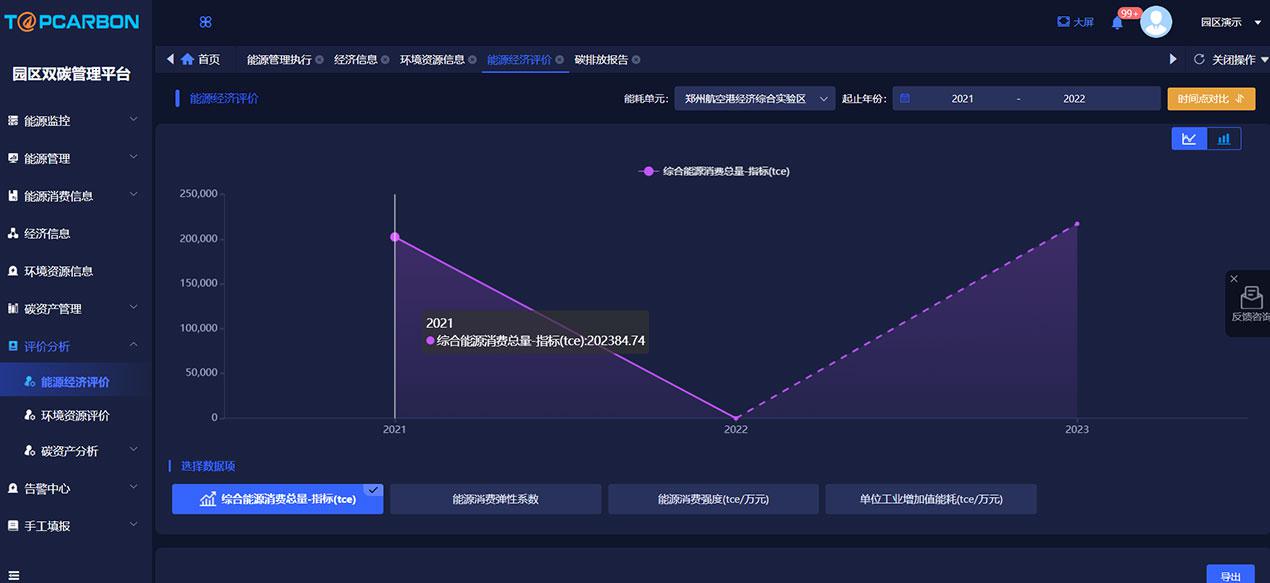Viewport: 1270px width, 583px height.
Task: Click the 时间点对比 button
Action: tap(1210, 99)
